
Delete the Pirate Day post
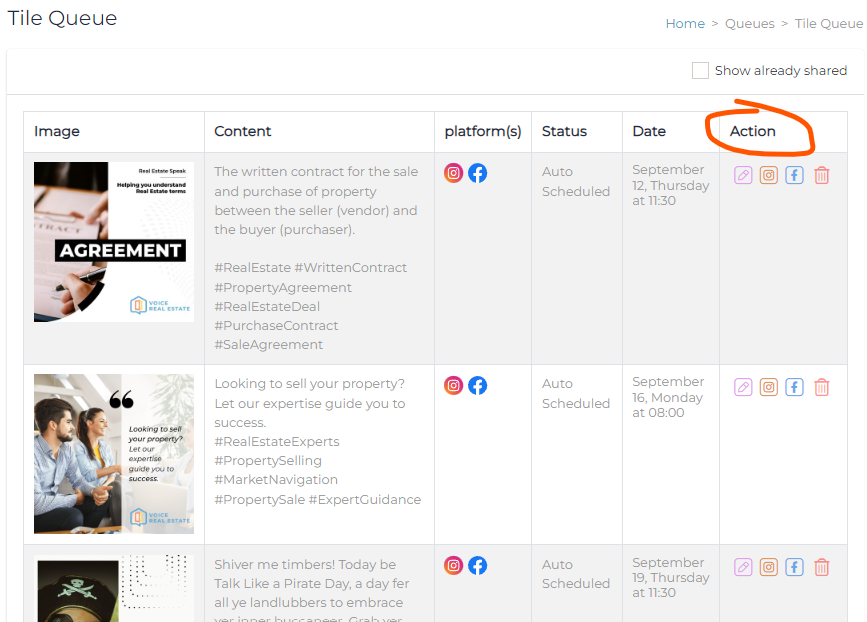(822, 567)
